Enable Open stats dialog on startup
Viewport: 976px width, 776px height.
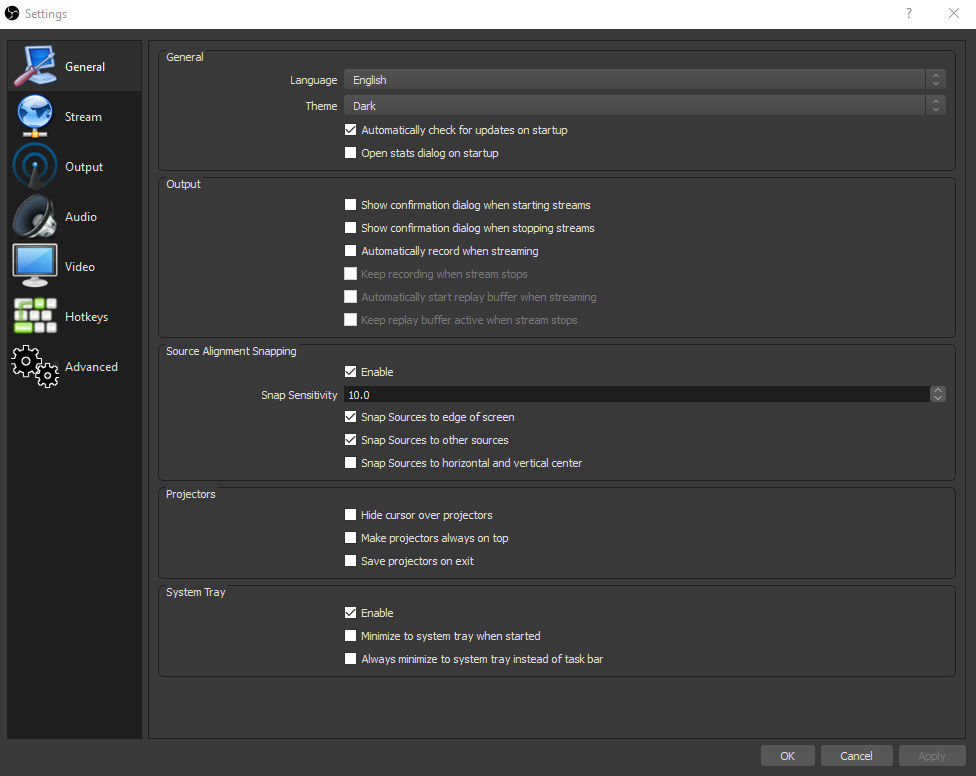coord(350,152)
